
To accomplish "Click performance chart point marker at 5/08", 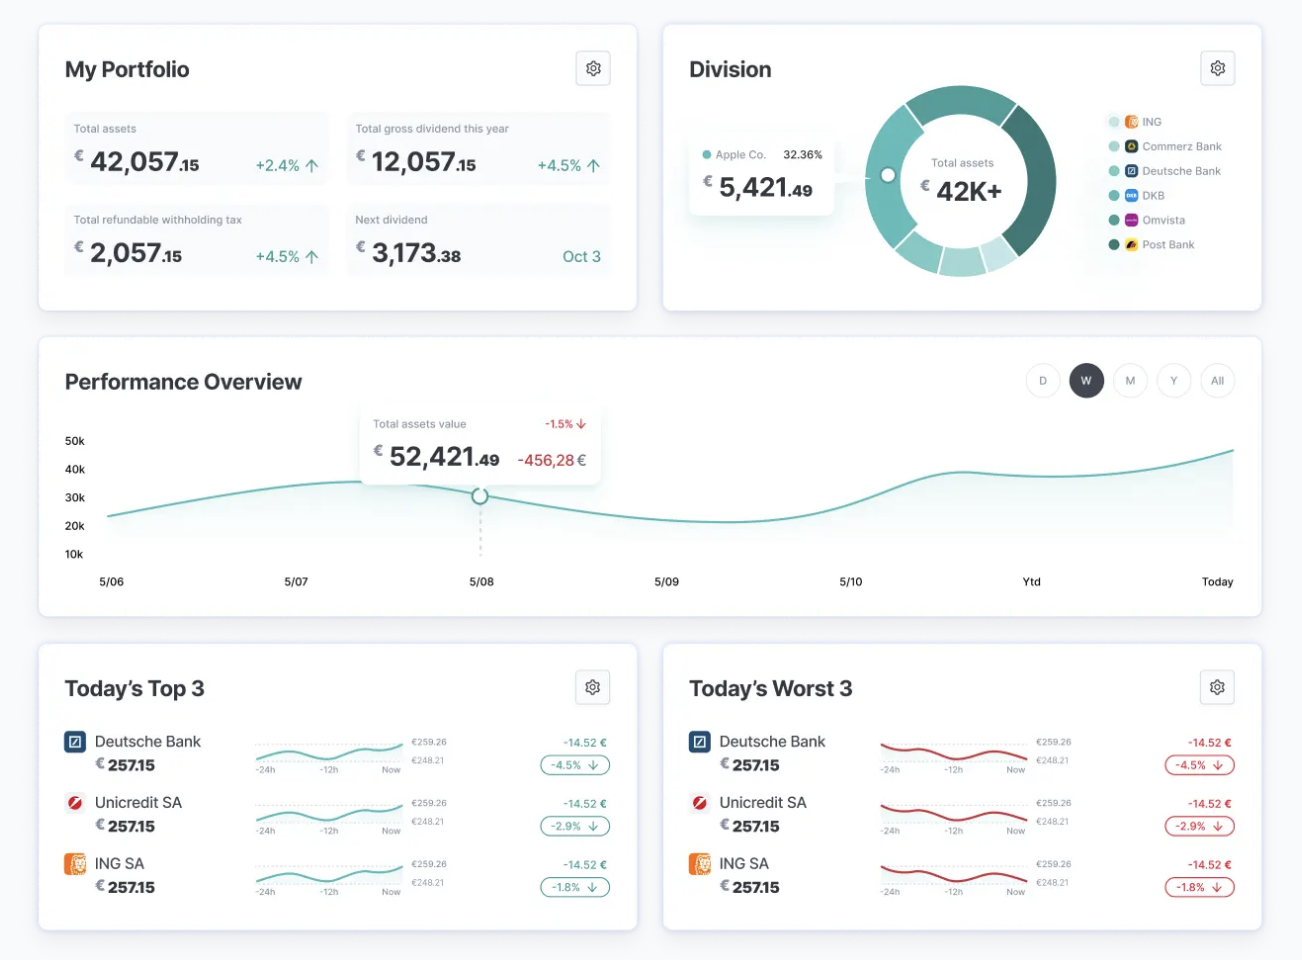I will click(x=480, y=496).
